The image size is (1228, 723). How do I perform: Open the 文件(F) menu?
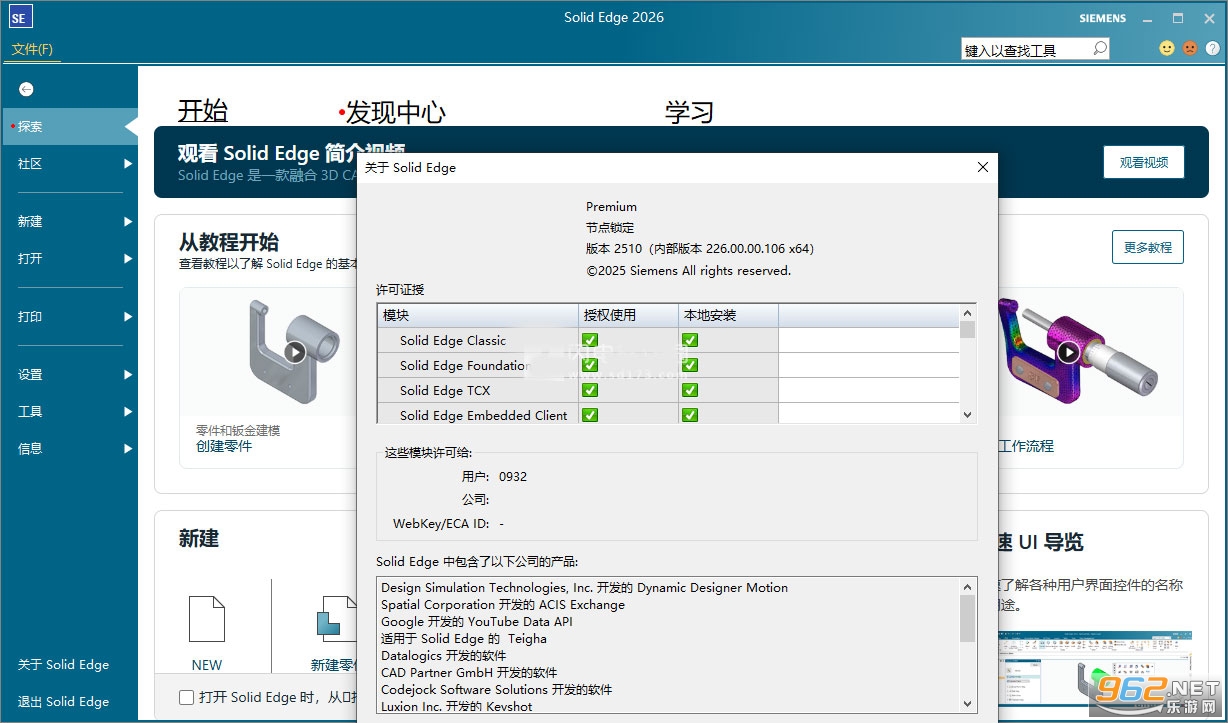(33, 49)
